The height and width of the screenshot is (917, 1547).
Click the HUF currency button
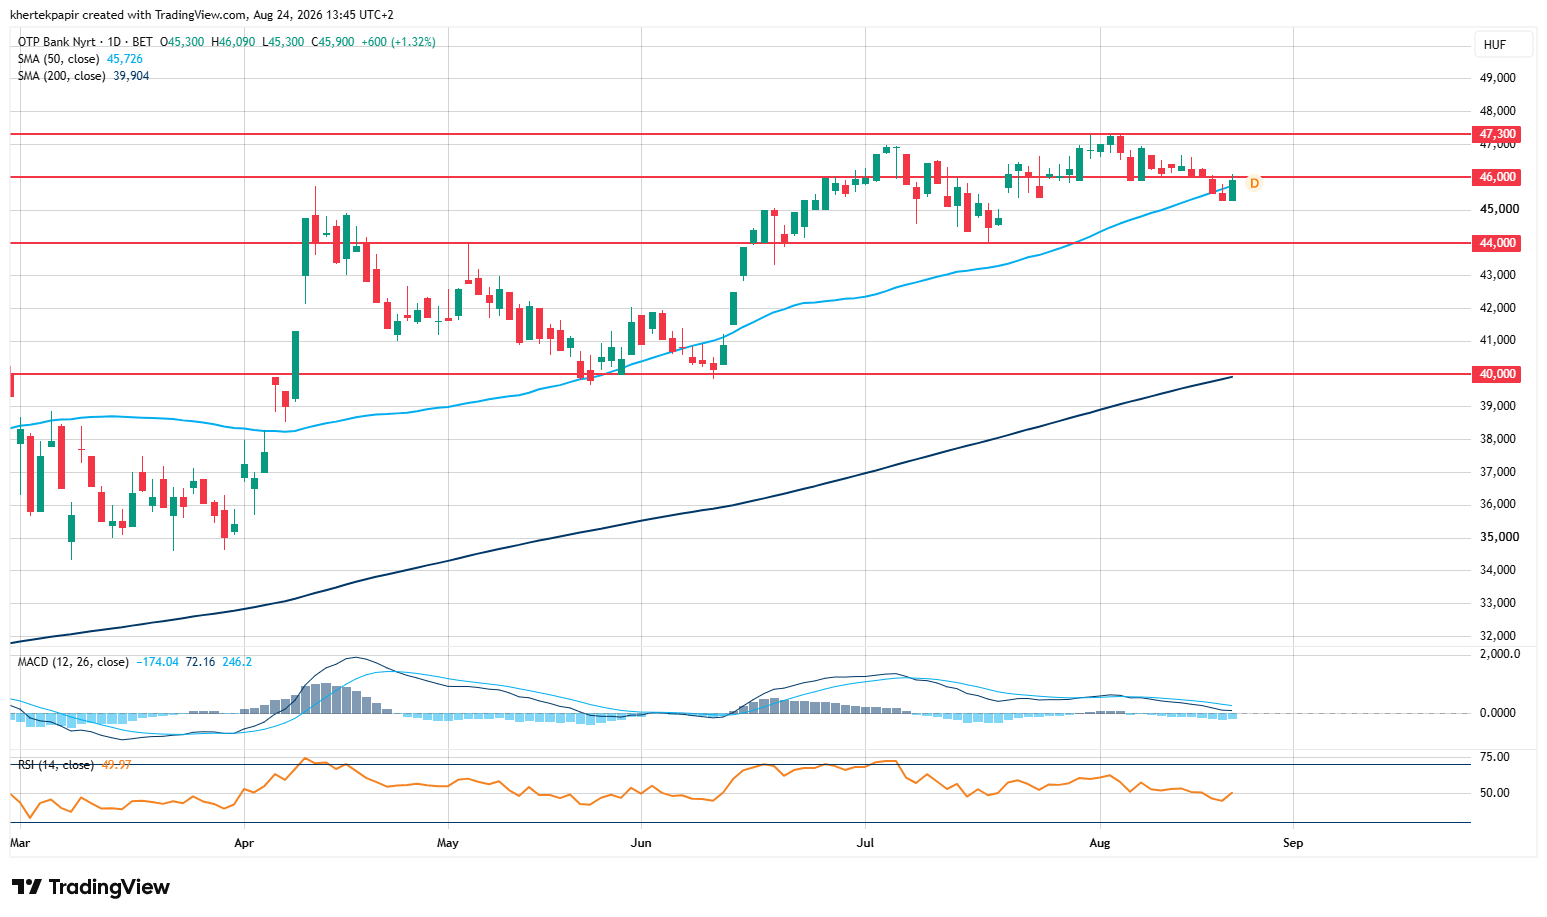(1502, 45)
